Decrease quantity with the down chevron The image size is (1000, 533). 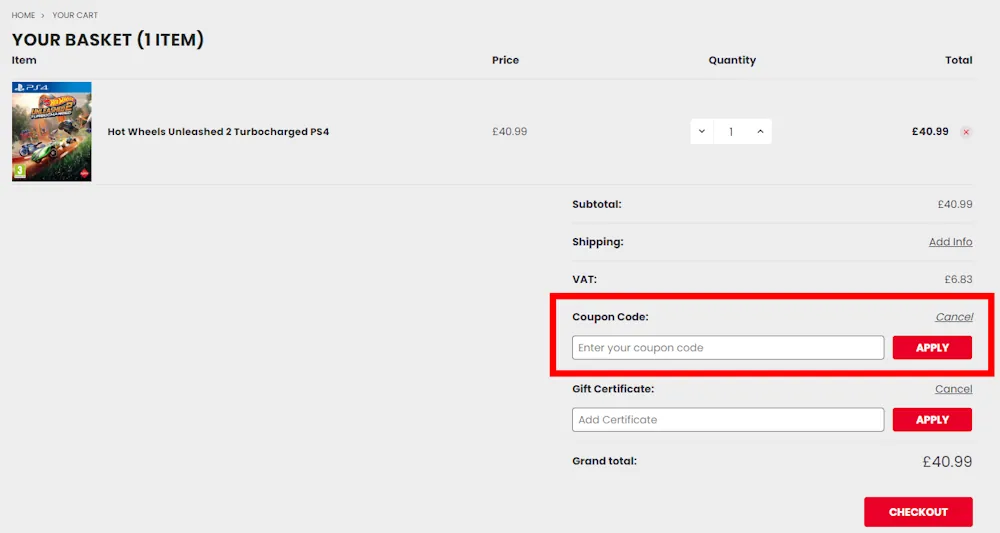[x=702, y=131]
